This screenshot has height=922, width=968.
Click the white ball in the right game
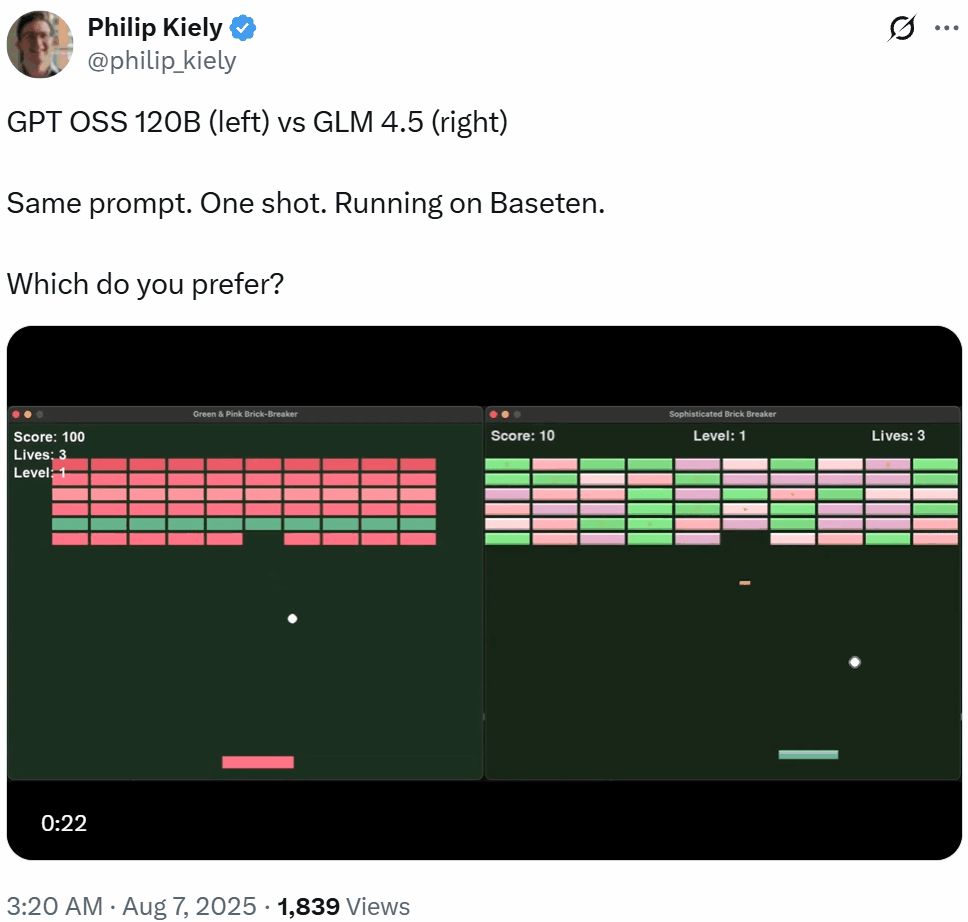click(854, 662)
